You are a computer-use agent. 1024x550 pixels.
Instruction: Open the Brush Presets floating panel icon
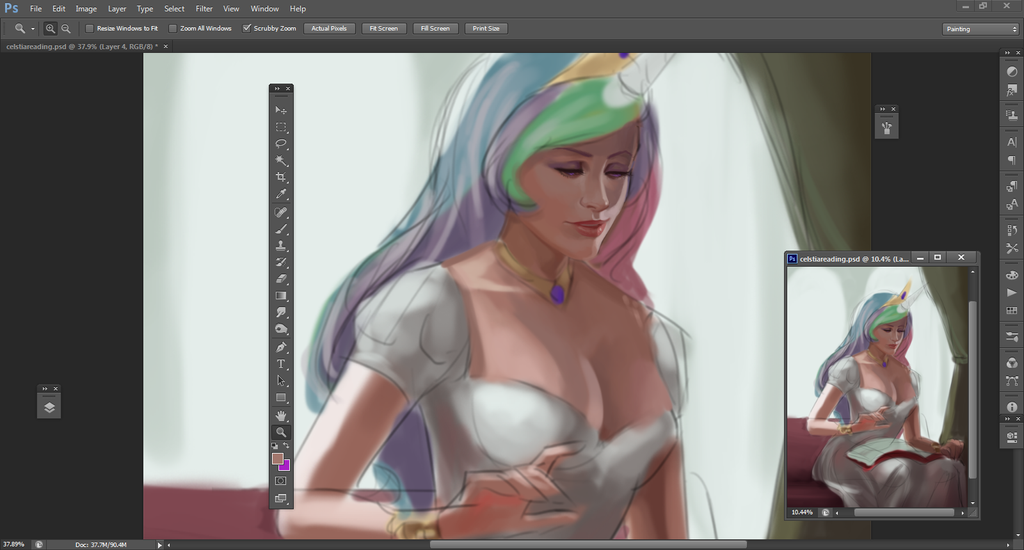point(886,127)
